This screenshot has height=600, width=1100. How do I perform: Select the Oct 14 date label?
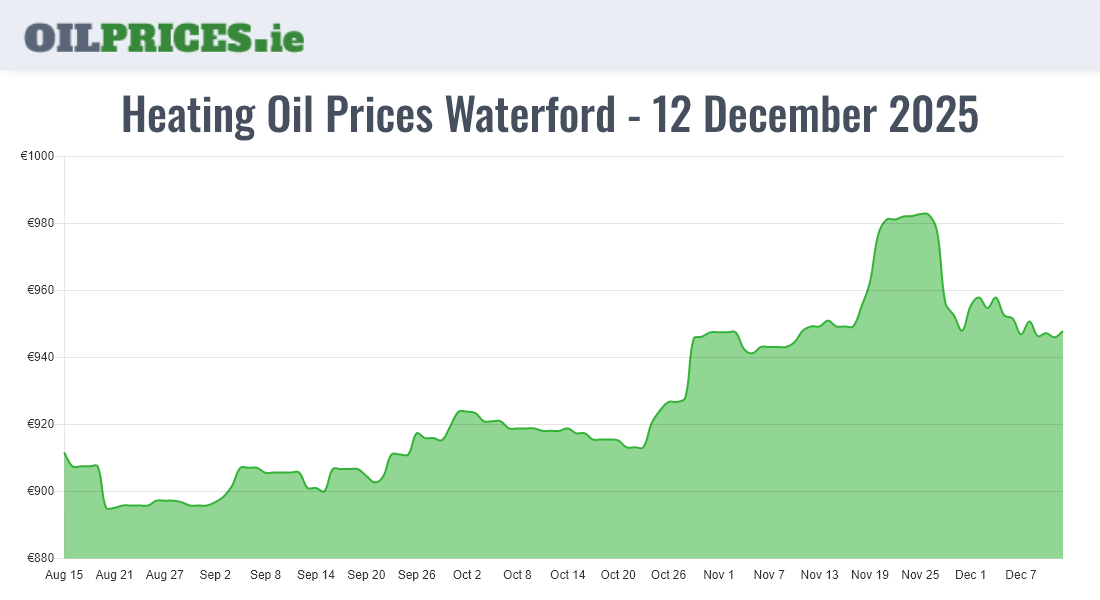(568, 575)
